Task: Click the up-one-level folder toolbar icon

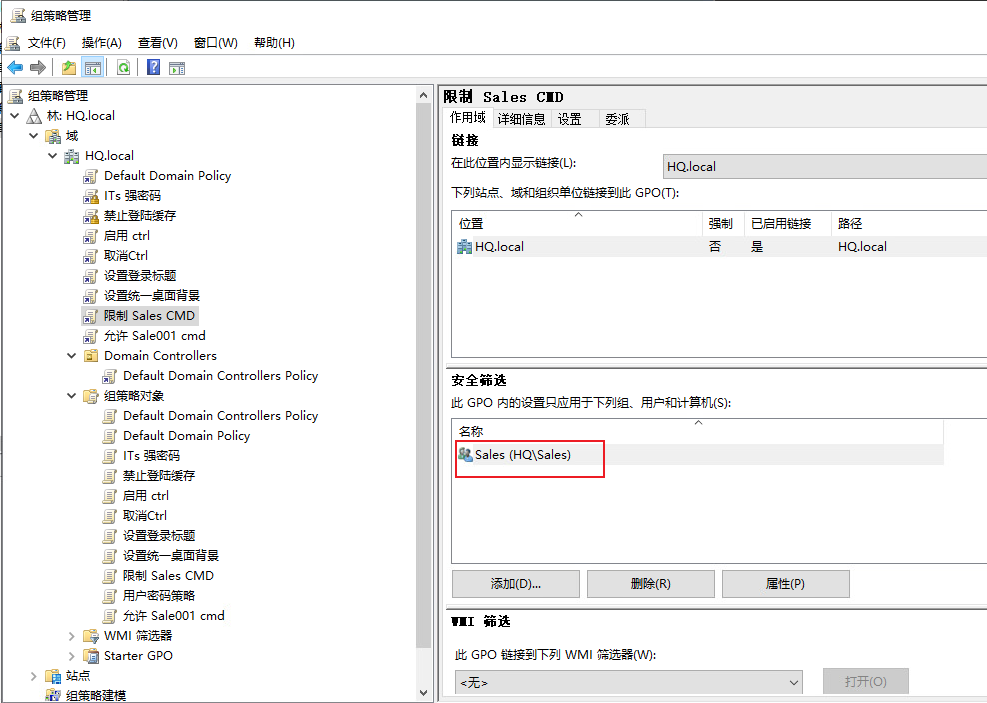Action: (x=69, y=67)
